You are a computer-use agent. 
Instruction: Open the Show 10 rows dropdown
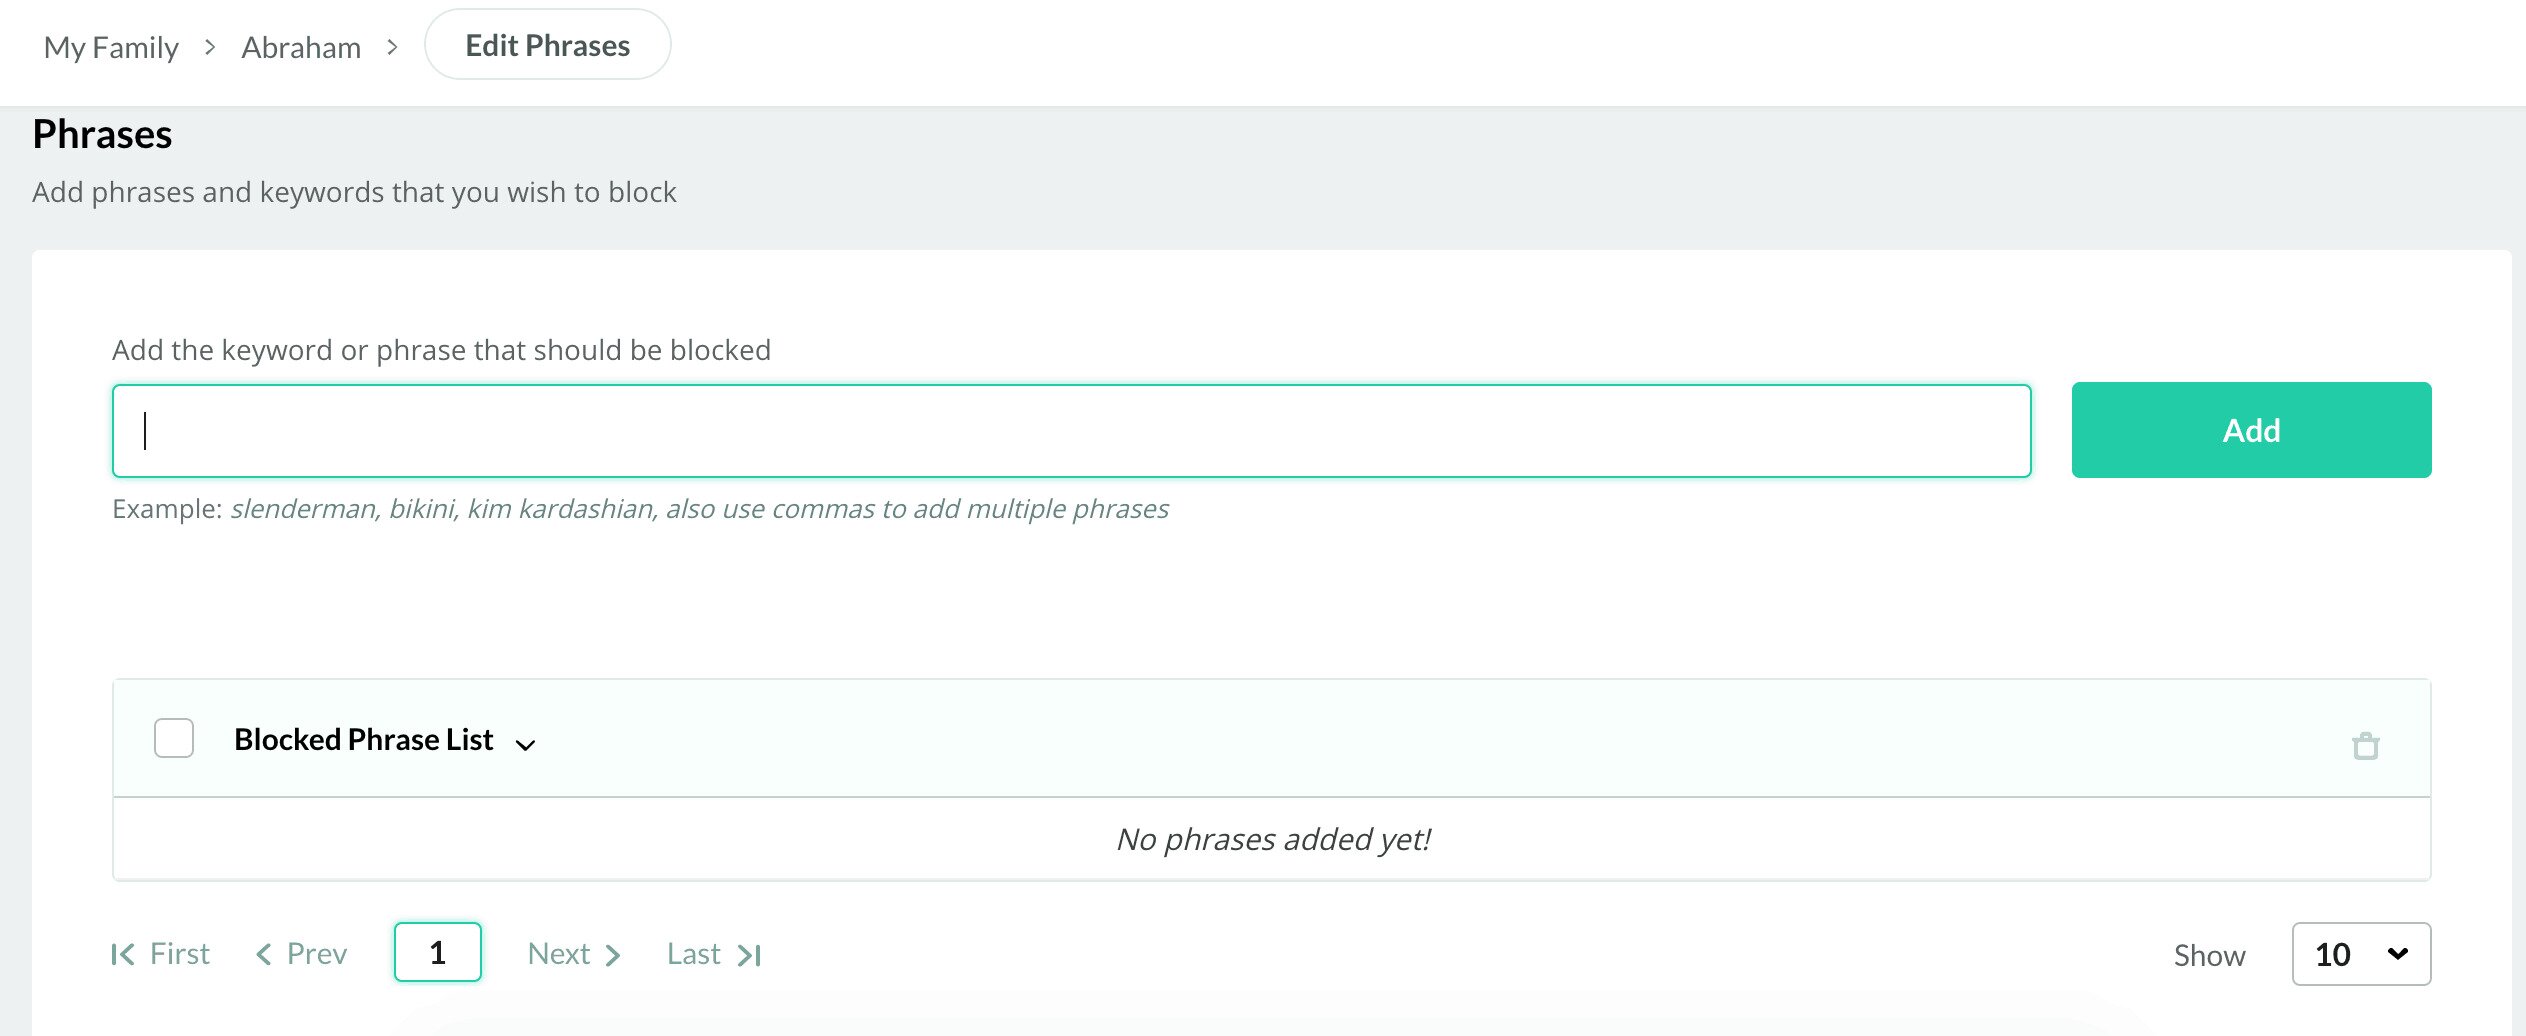click(x=2360, y=954)
